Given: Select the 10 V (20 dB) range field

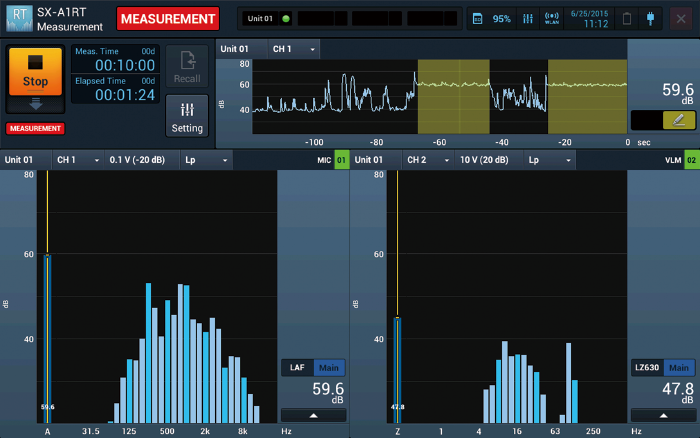Looking at the screenshot, I should pyautogui.click(x=489, y=160).
